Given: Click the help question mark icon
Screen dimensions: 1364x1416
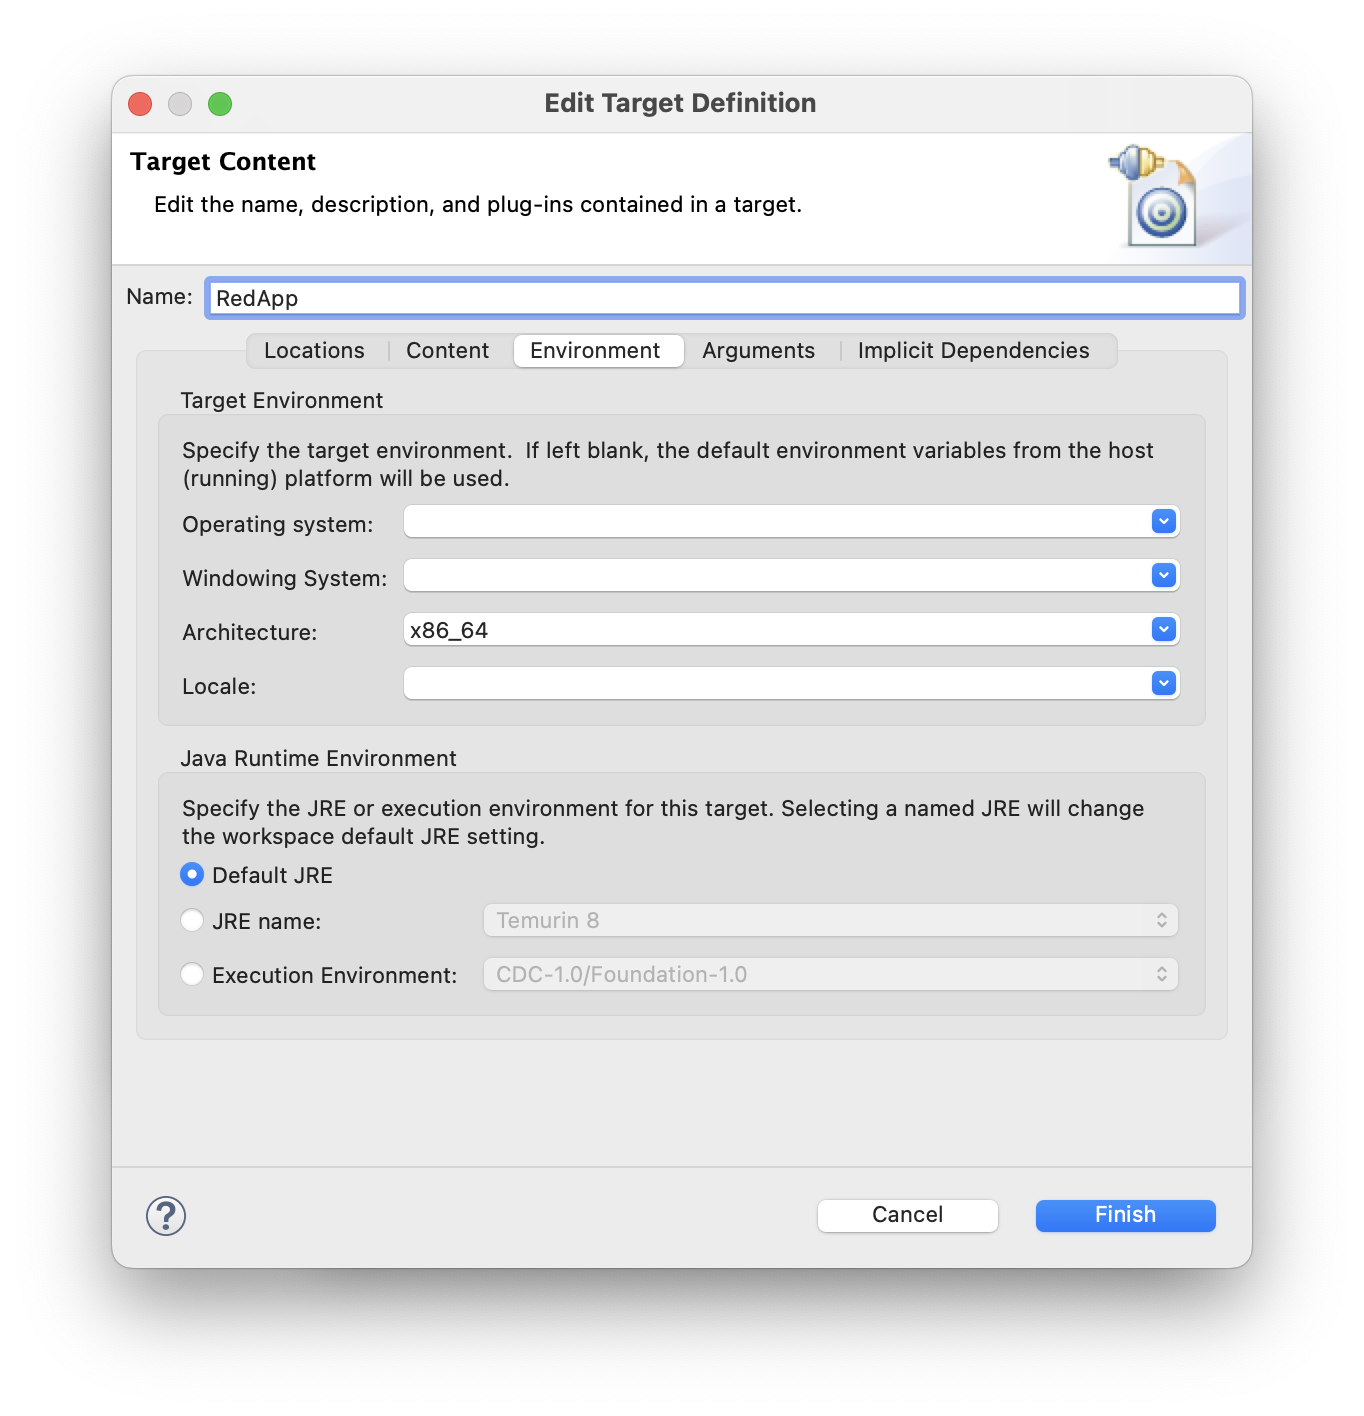Looking at the screenshot, I should click(x=165, y=1217).
